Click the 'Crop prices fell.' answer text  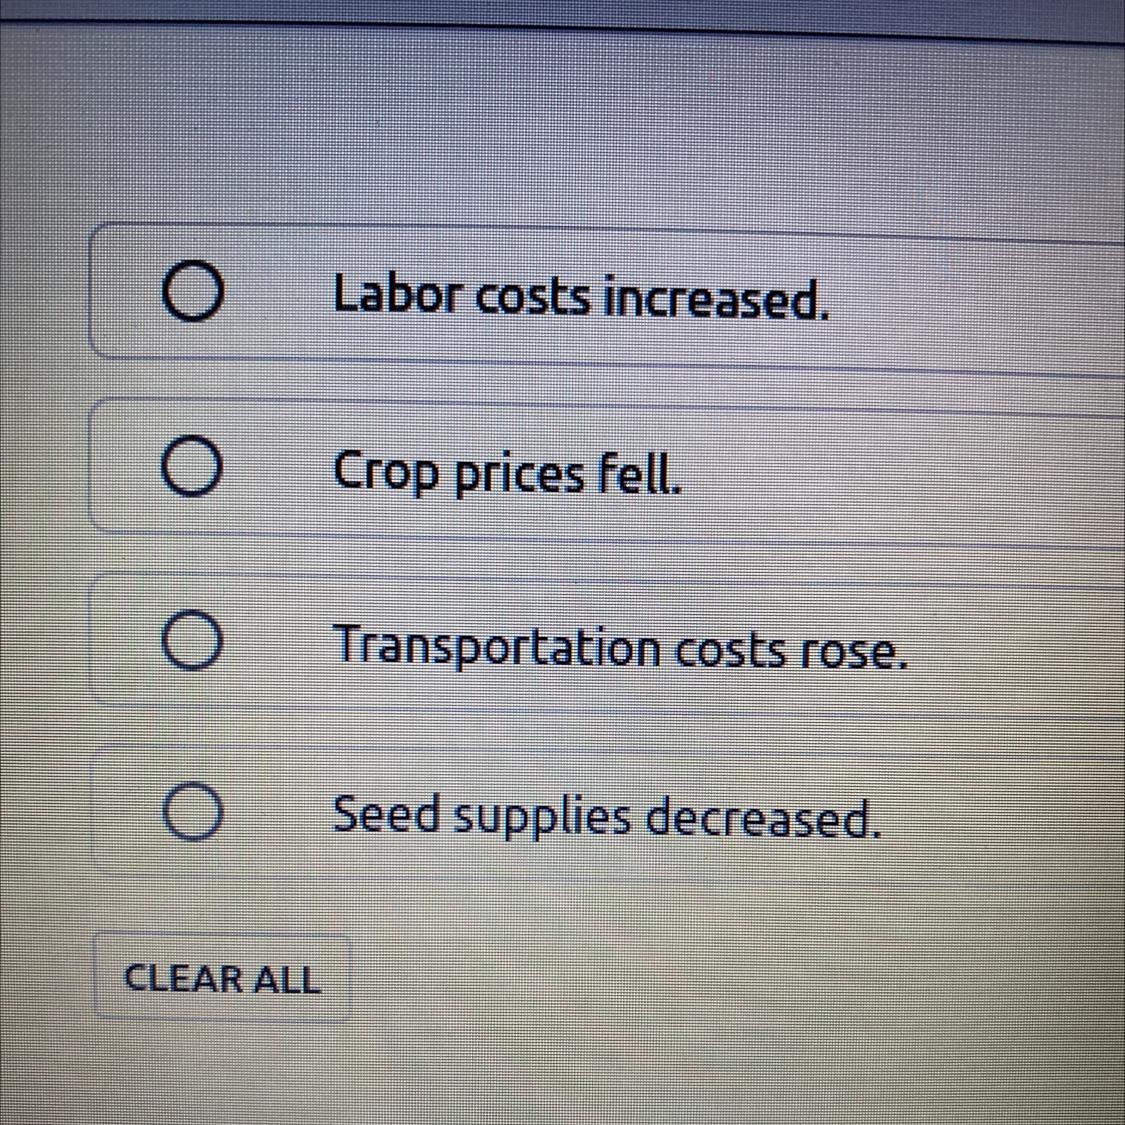[508, 473]
